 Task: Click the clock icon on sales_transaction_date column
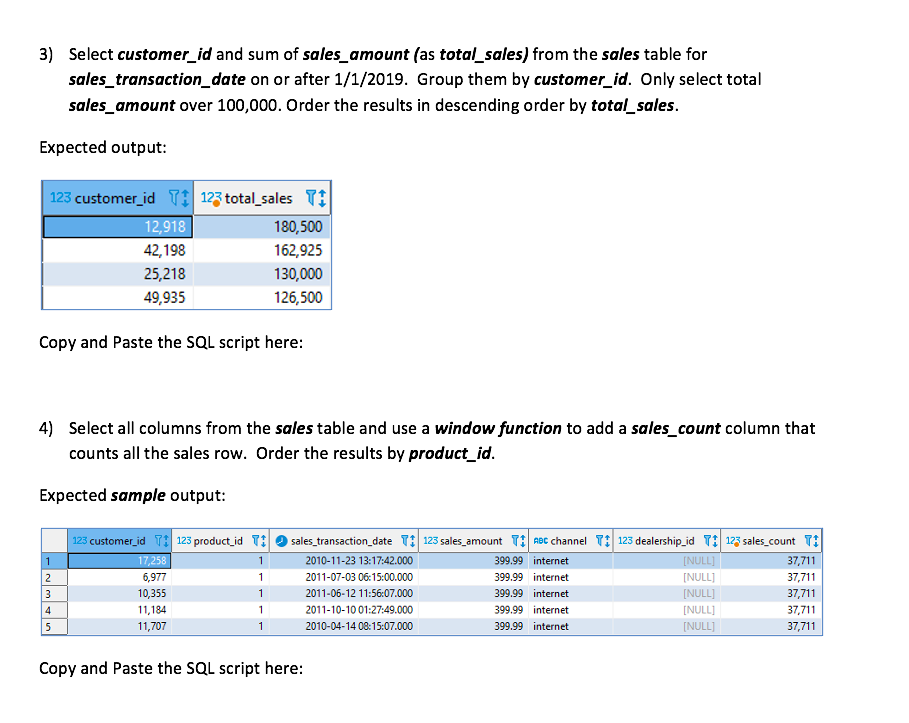click(281, 542)
